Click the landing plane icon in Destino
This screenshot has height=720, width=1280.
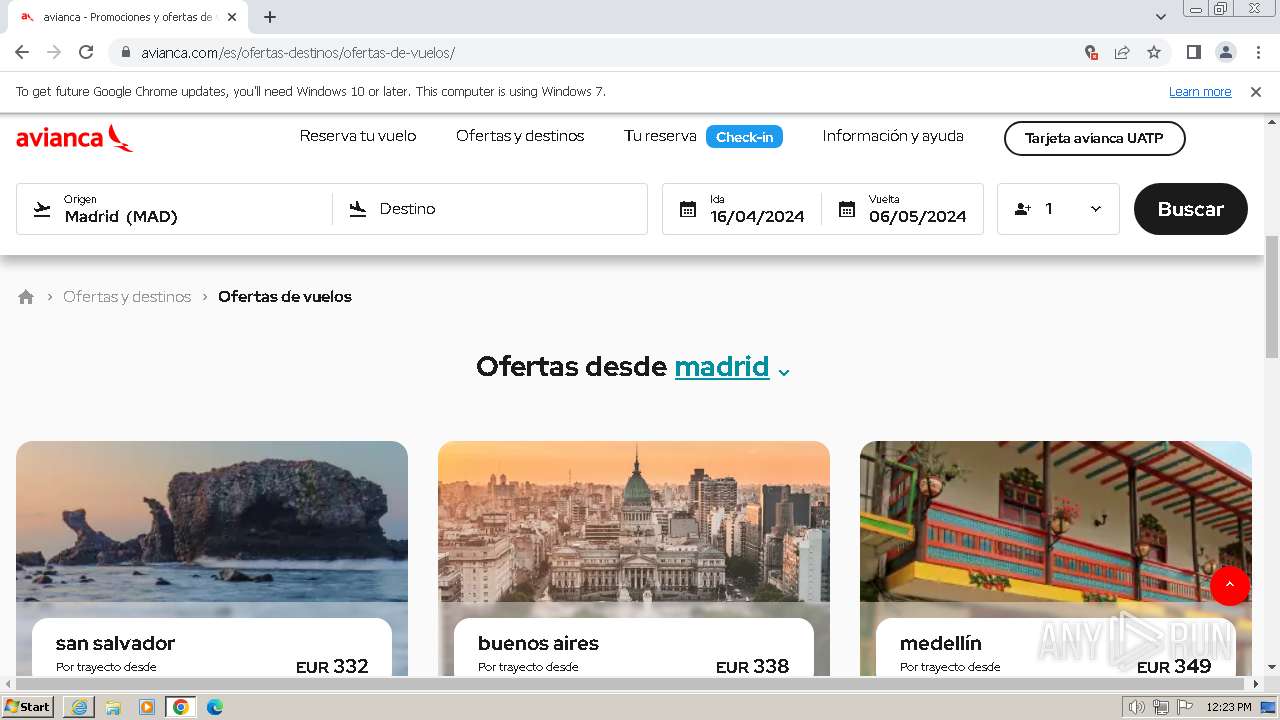tap(358, 209)
